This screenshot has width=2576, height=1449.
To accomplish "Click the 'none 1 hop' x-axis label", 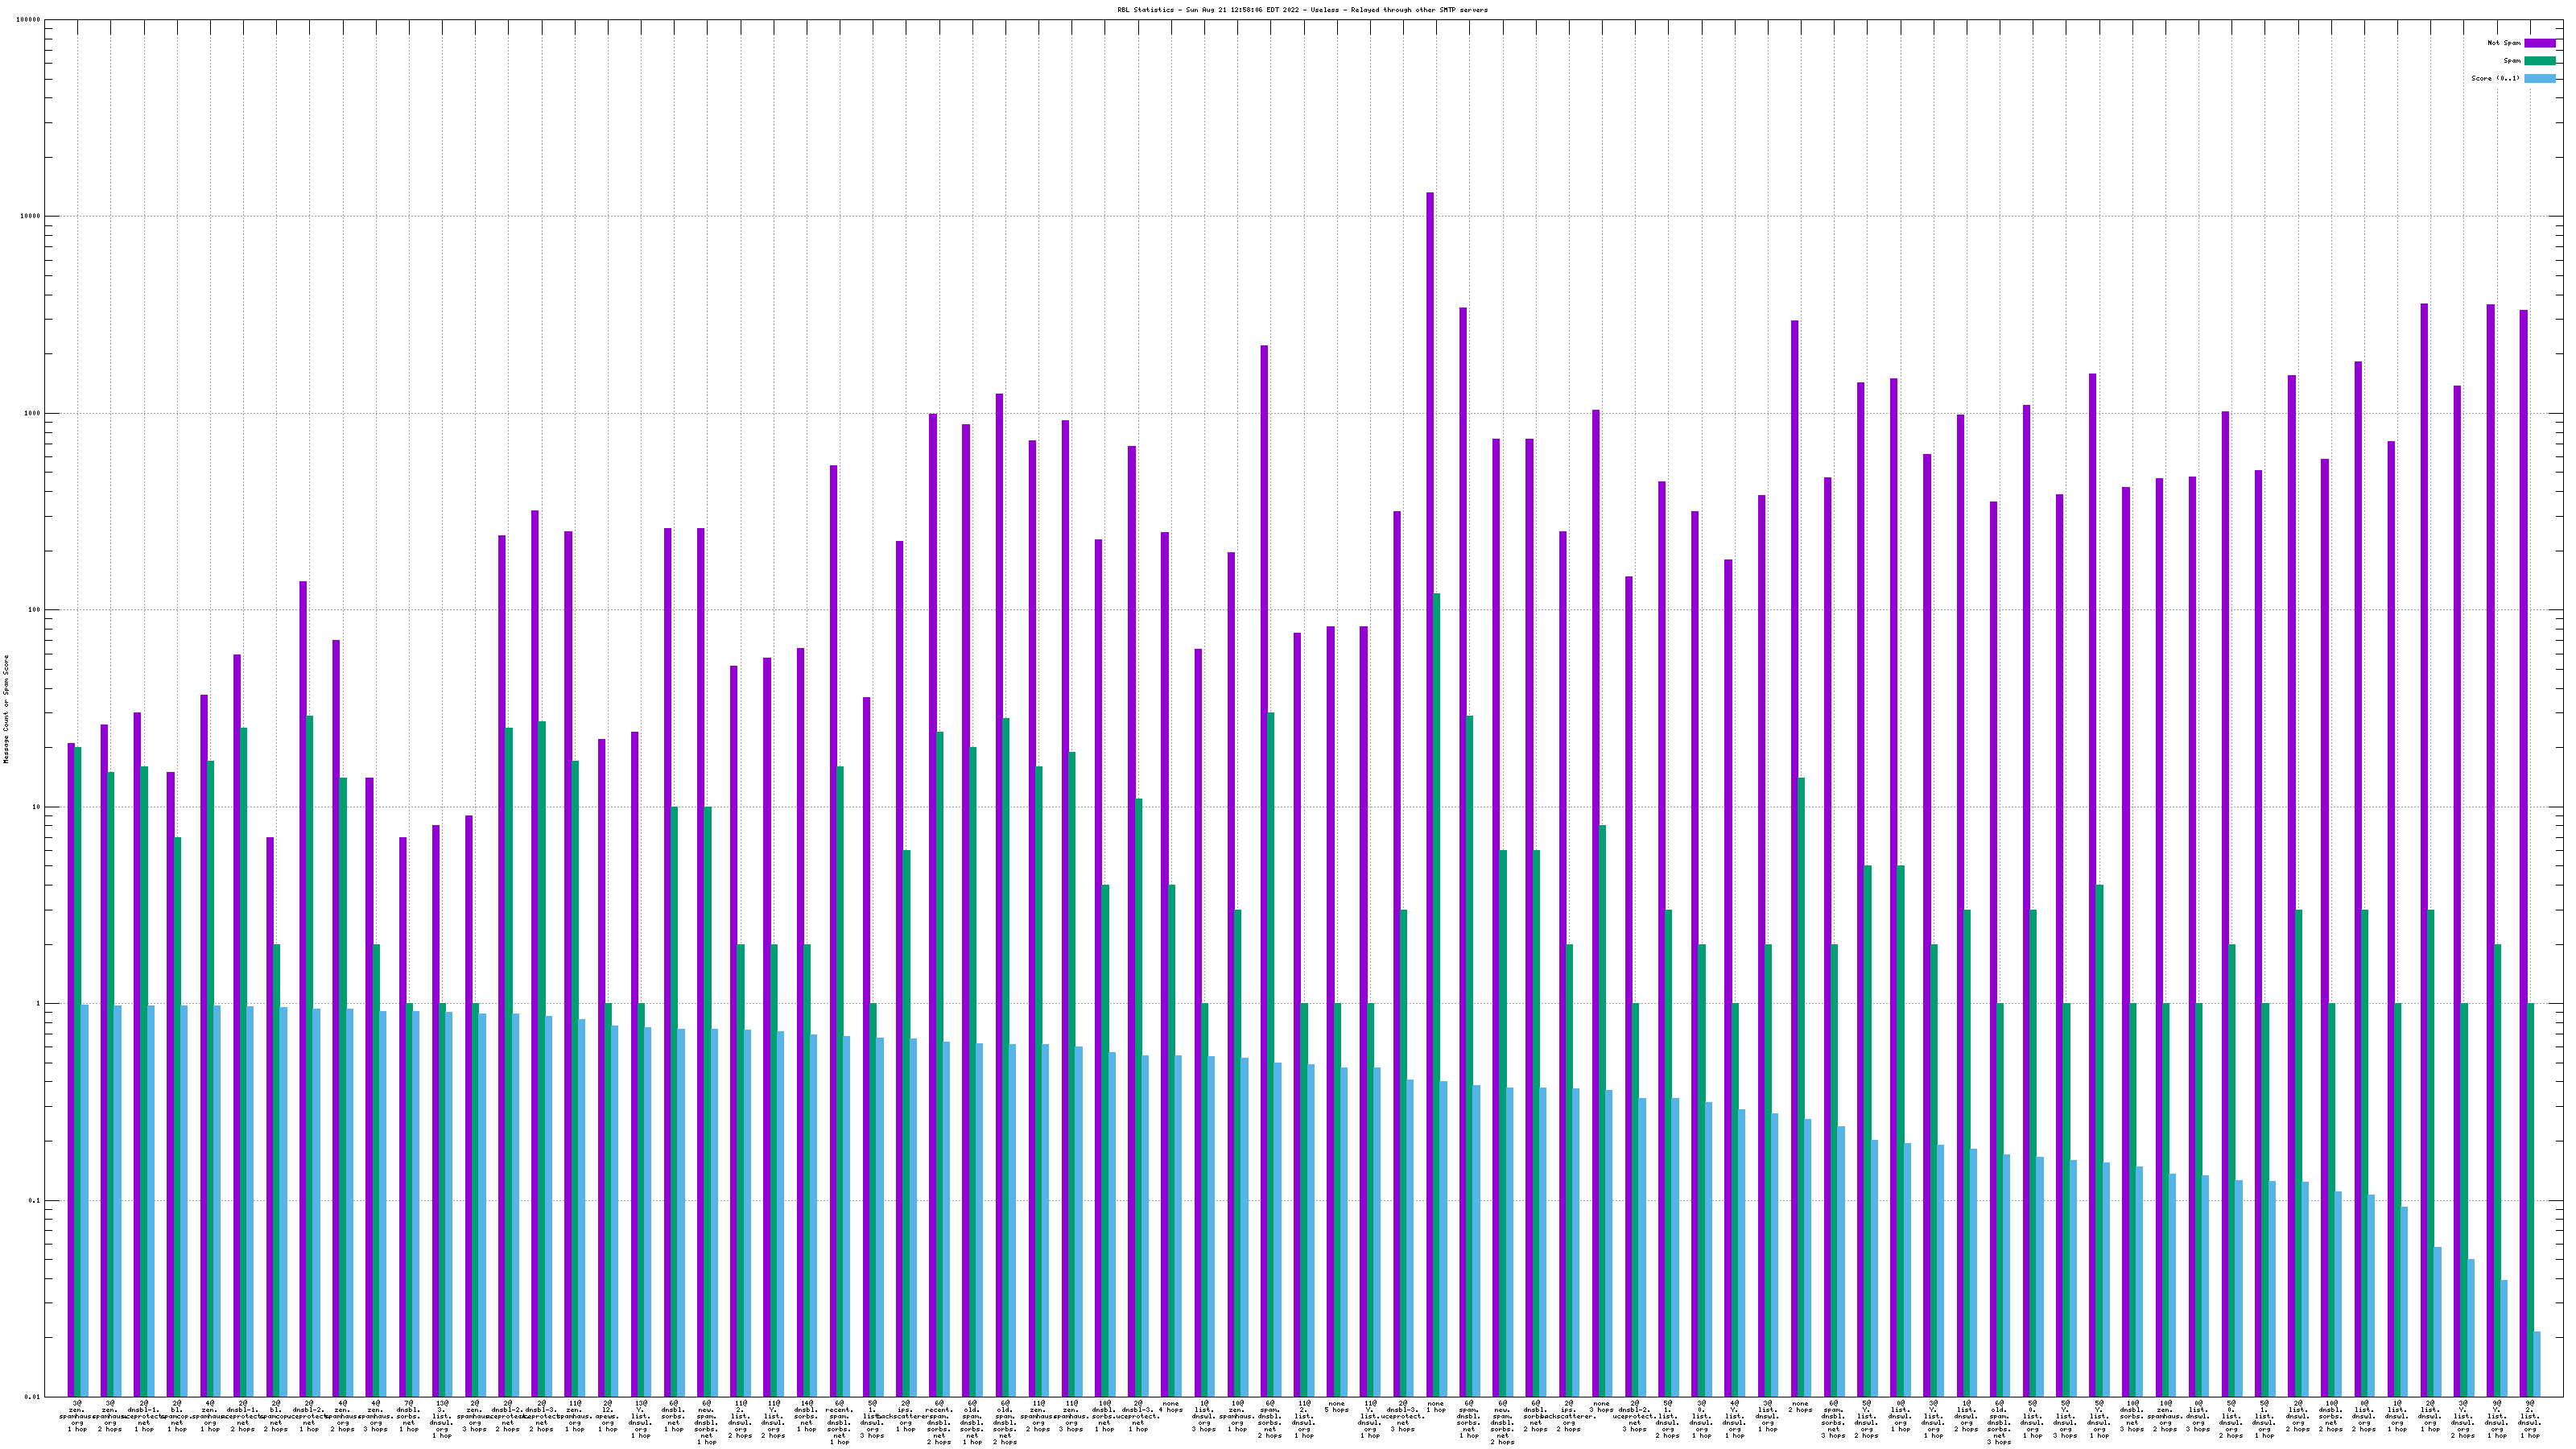I will coord(1436,1407).
